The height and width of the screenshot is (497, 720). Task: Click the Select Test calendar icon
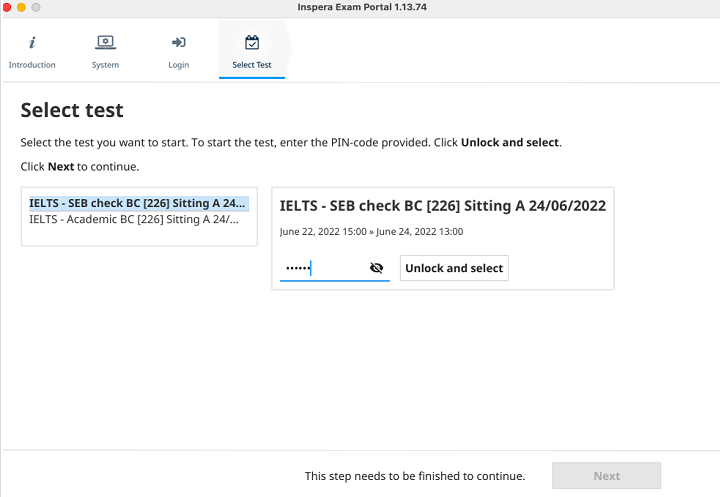click(x=252, y=42)
